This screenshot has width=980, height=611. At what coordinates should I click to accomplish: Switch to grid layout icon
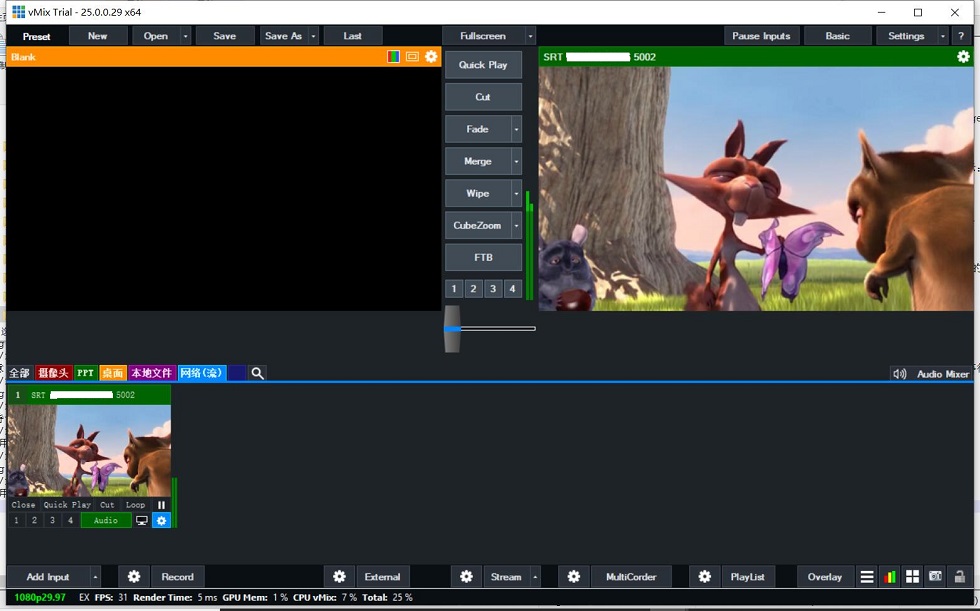click(912, 577)
